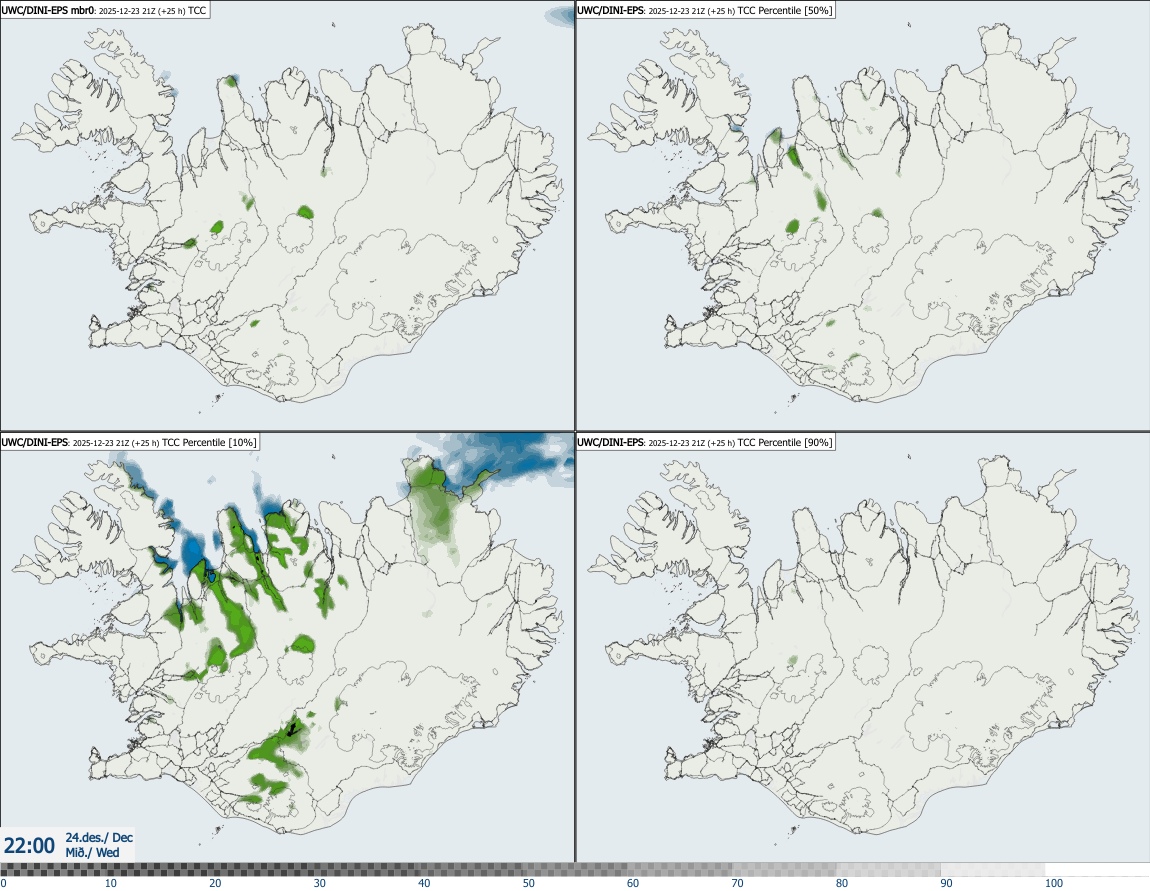The width and height of the screenshot is (1150, 891).
Task: Click the 40 tick label on colorbar
Action: pyautogui.click(x=424, y=883)
